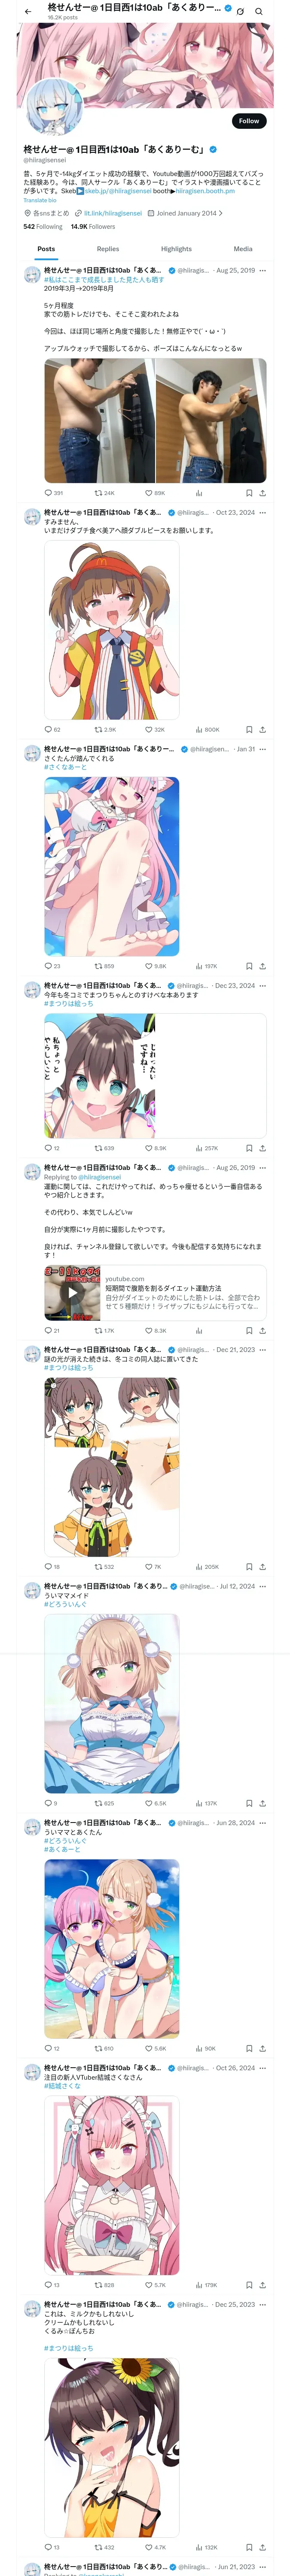The image size is (290, 2576).
Task: Share the Jan 31 post
Action: 262,967
